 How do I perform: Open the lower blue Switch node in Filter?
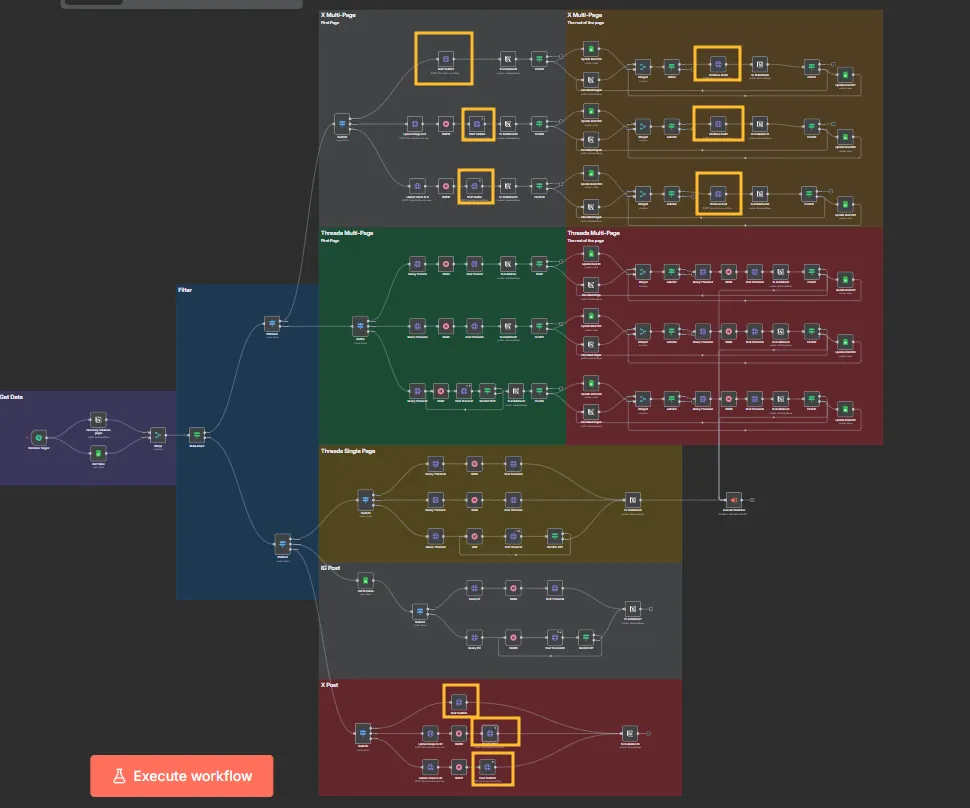[x=283, y=542]
